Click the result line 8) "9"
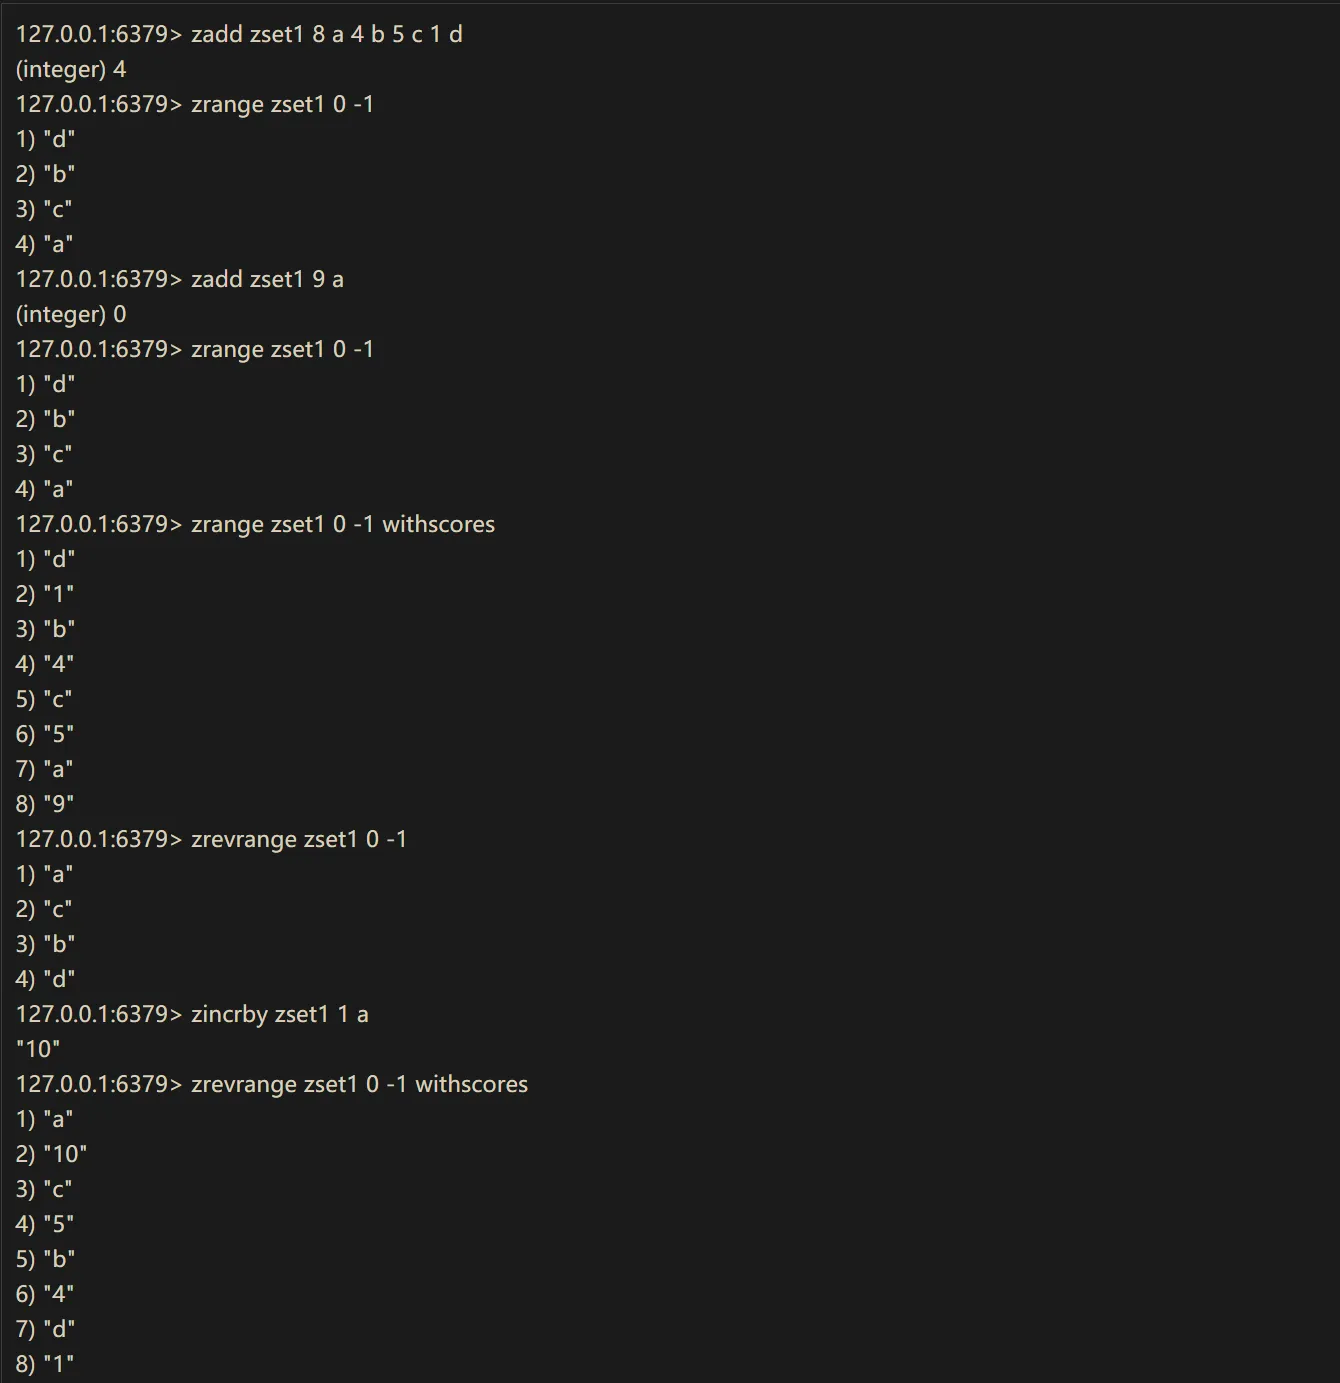The width and height of the screenshot is (1340, 1383). point(45,804)
